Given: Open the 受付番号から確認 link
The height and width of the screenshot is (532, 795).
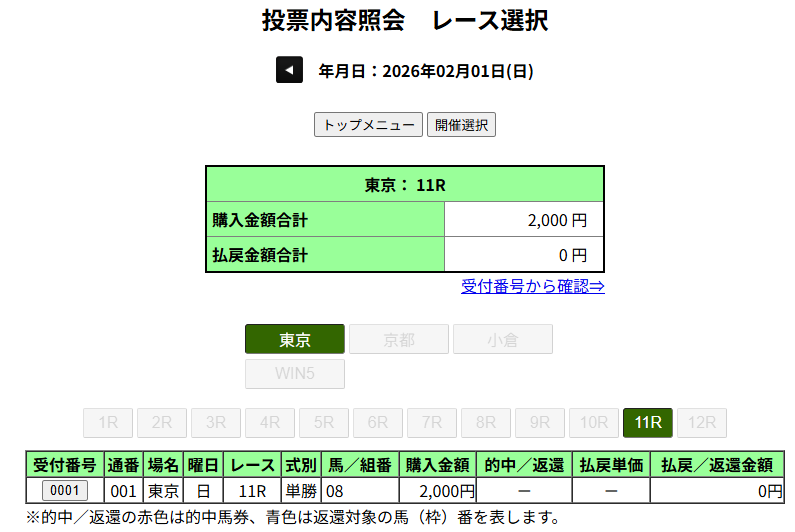Looking at the screenshot, I should tap(532, 287).
